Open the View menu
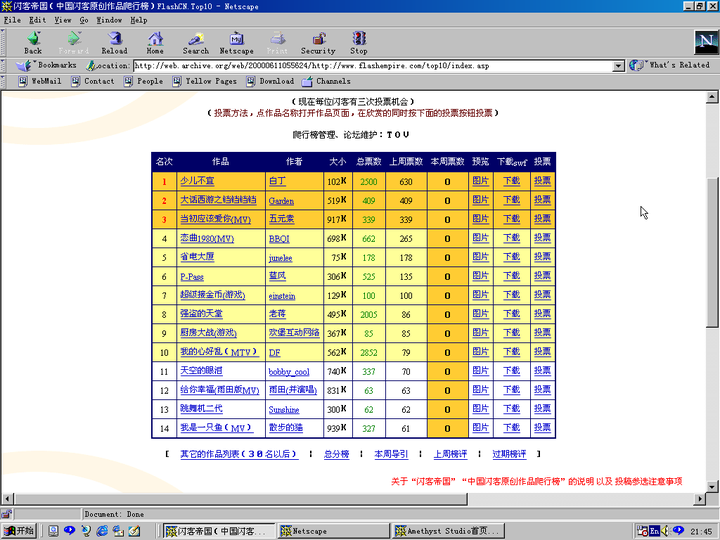The width and height of the screenshot is (720, 540). (x=62, y=20)
